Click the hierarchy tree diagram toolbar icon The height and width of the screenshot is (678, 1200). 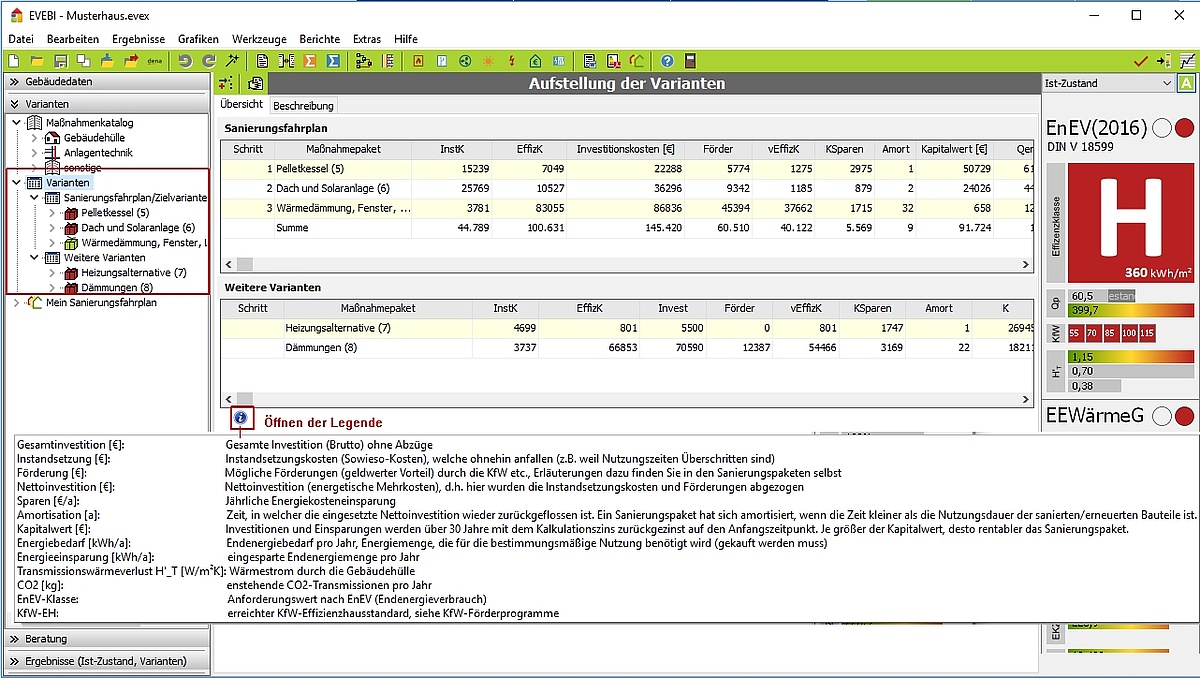point(363,61)
